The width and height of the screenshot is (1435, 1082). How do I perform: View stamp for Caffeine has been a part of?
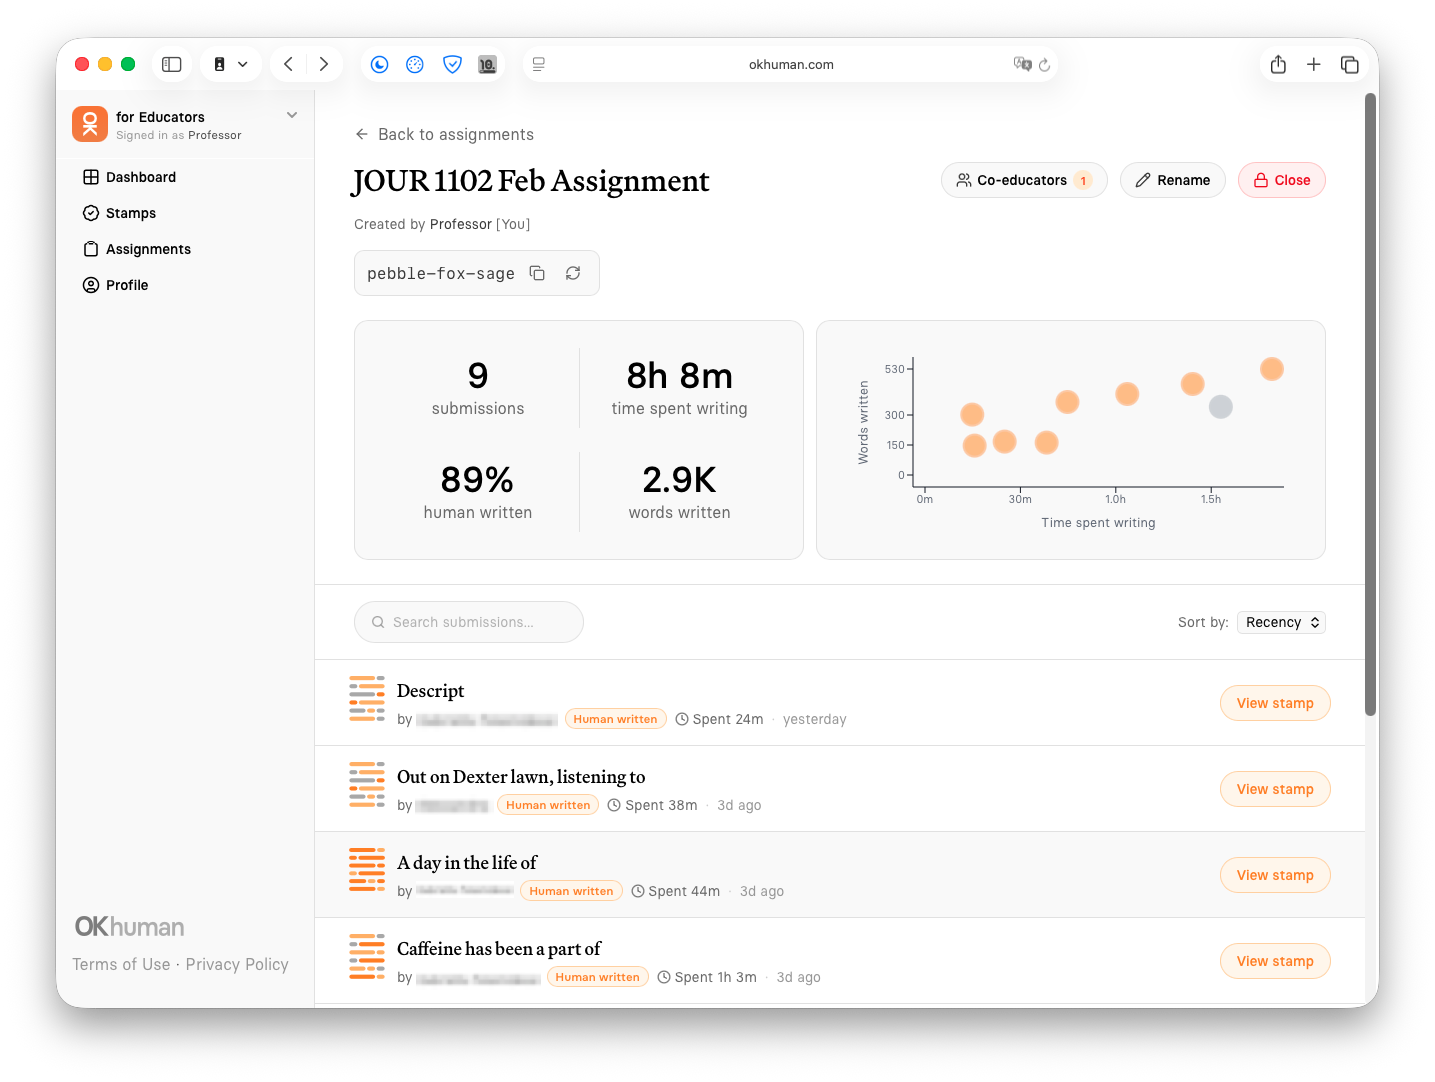(1275, 961)
